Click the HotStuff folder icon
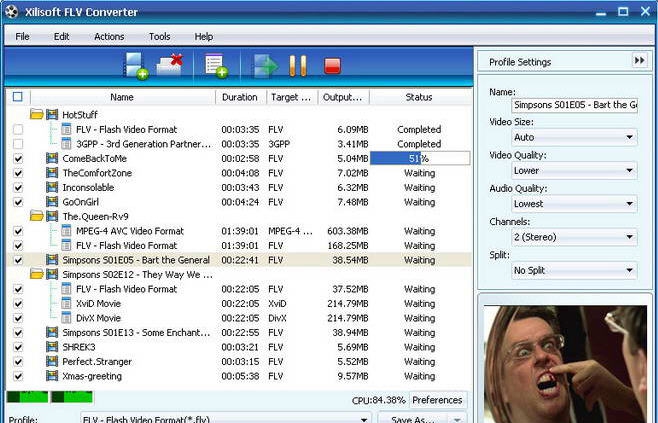The image size is (658, 423). point(37,114)
